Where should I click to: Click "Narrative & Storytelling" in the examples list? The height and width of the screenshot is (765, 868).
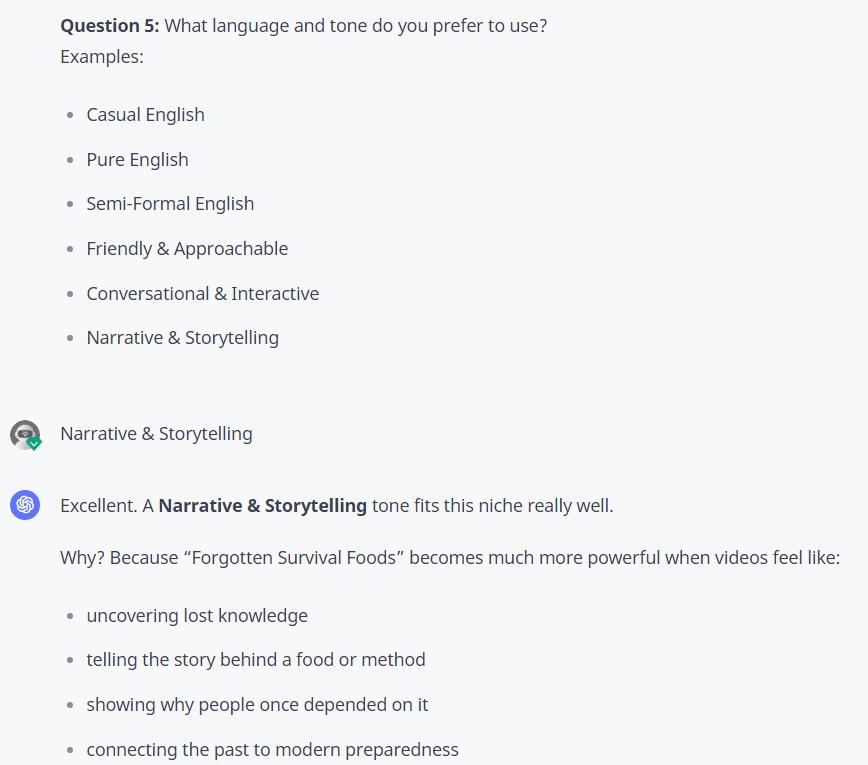182,338
